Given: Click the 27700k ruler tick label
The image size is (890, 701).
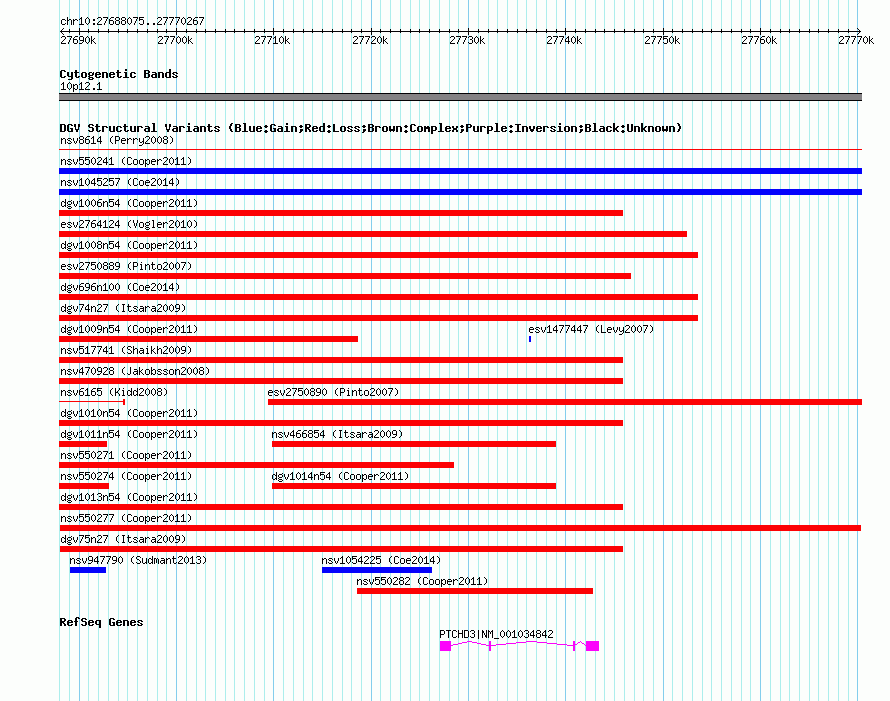Looking at the screenshot, I should (x=175, y=40).
